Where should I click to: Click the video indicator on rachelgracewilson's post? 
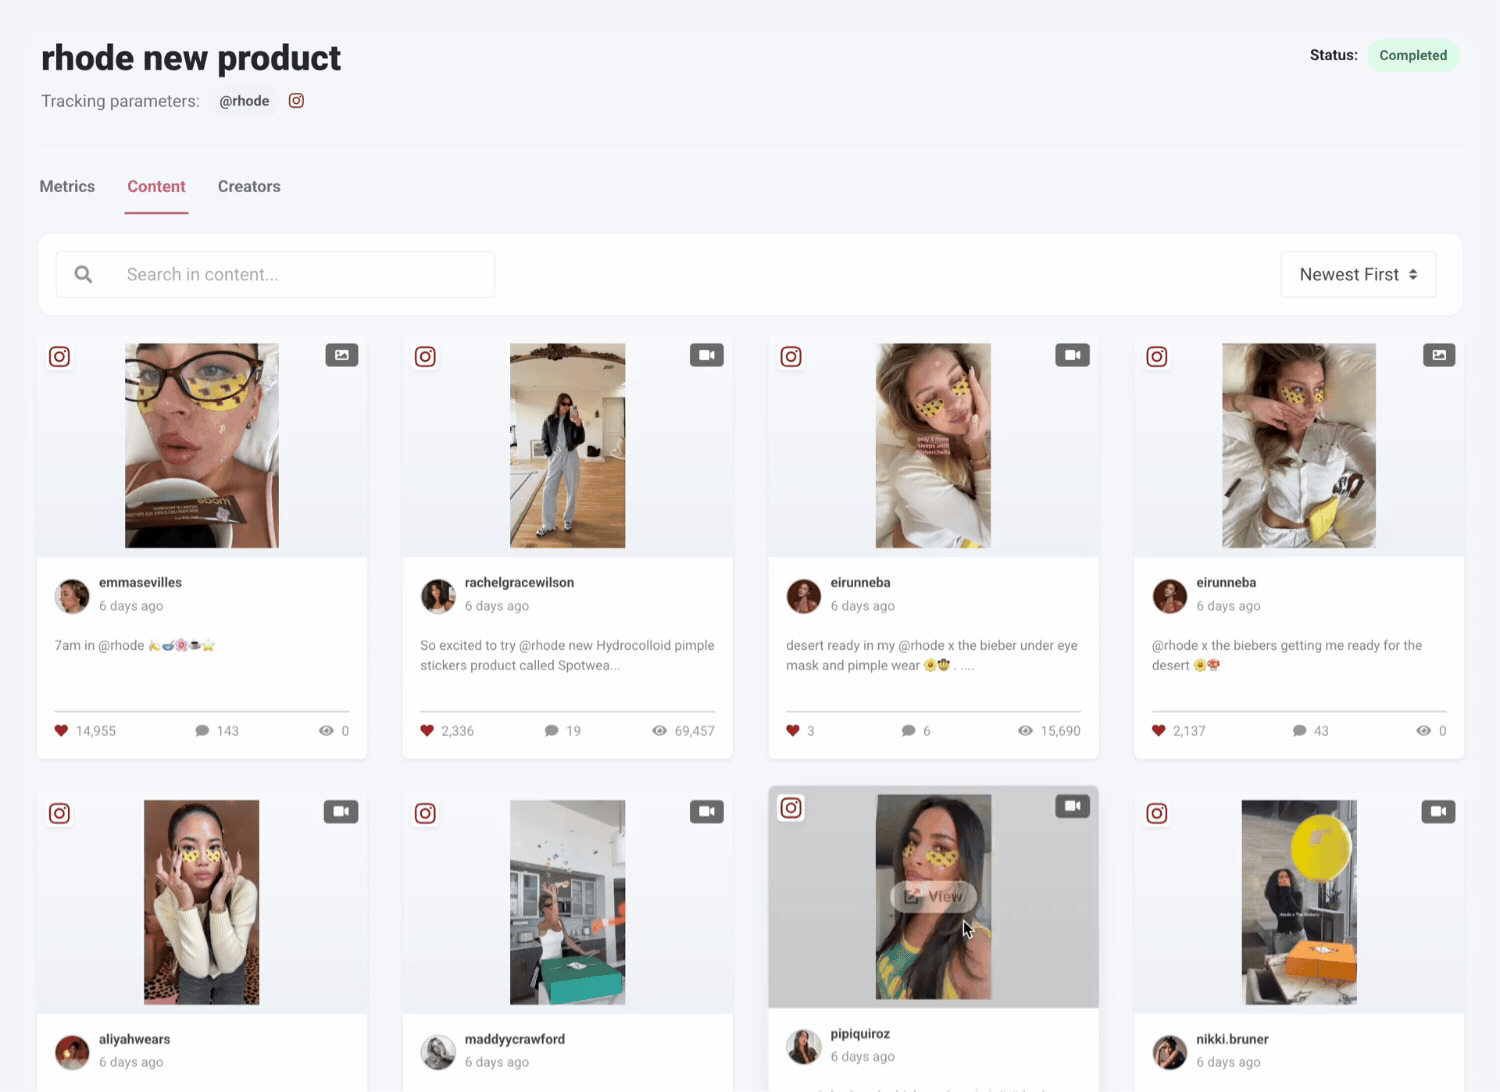click(x=707, y=355)
